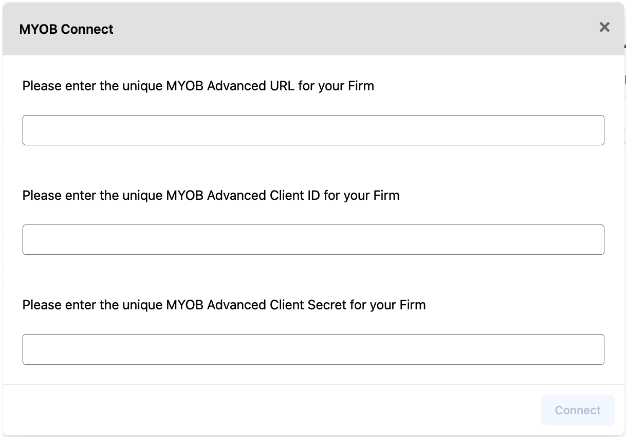Image resolution: width=629 pixels, height=441 pixels.
Task: Focus the Client ID text box
Action: coord(313,240)
